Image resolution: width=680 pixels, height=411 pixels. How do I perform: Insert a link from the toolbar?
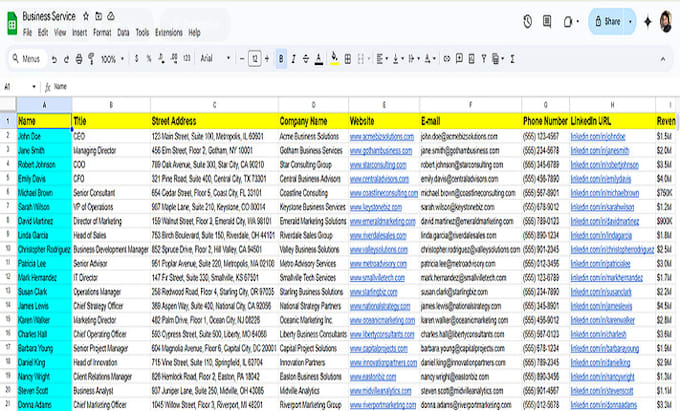446,59
